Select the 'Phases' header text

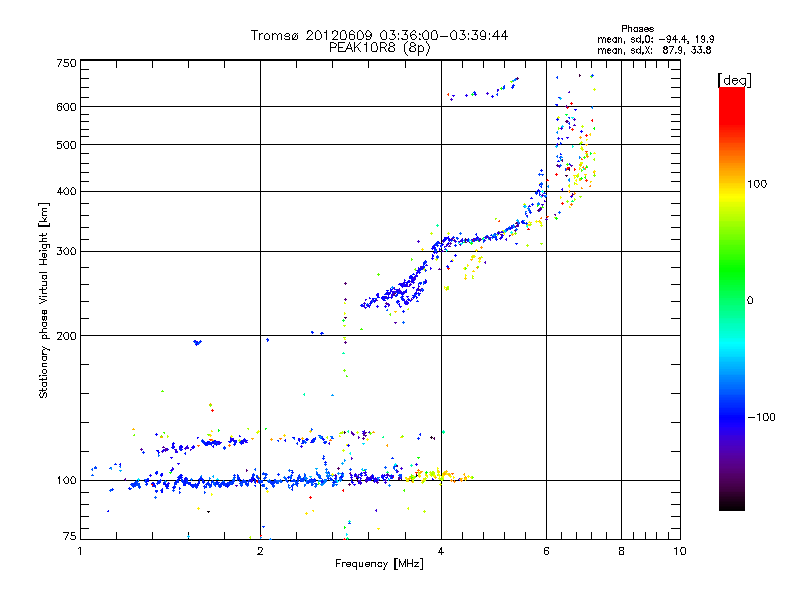point(638,29)
